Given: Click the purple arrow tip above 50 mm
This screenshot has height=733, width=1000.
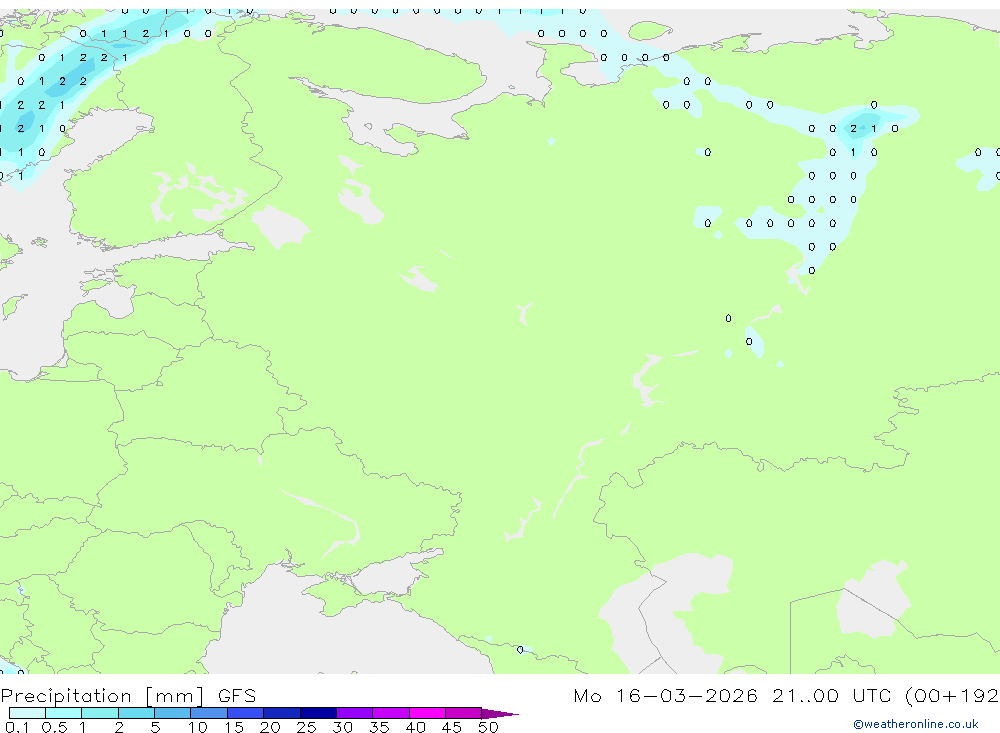Looking at the screenshot, I should pos(499,713).
